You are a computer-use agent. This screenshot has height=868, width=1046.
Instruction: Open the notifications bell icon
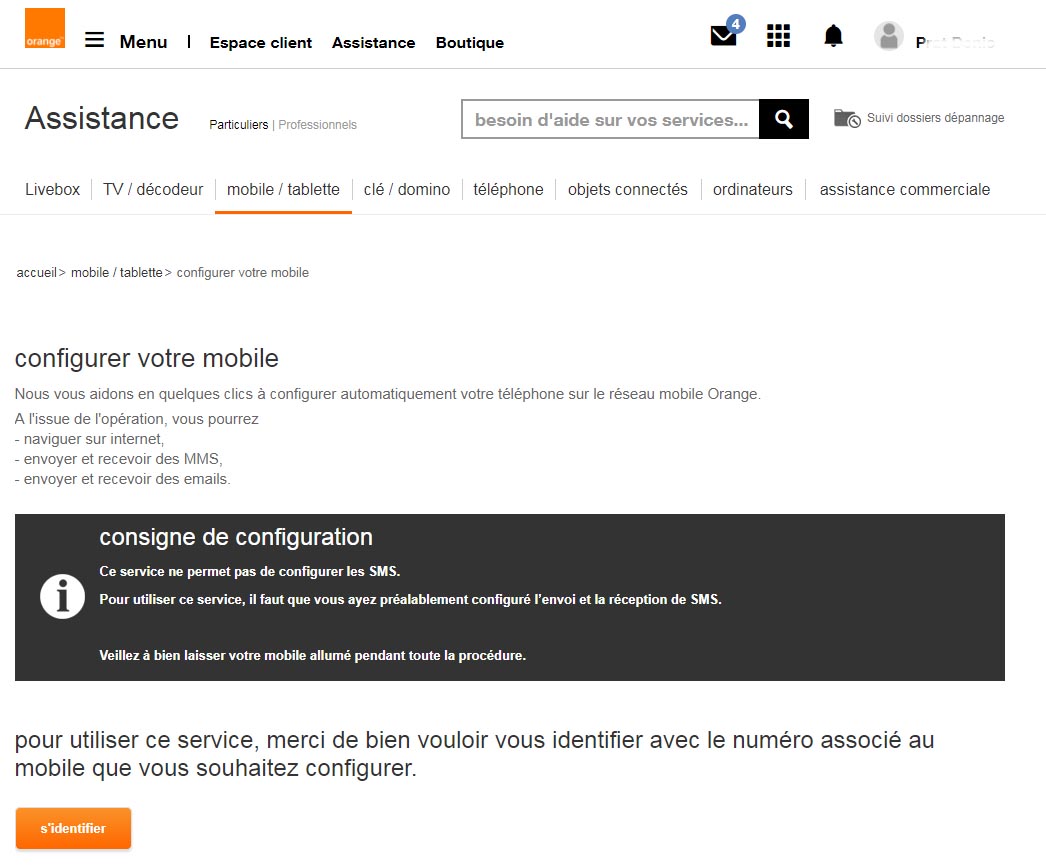coord(833,35)
